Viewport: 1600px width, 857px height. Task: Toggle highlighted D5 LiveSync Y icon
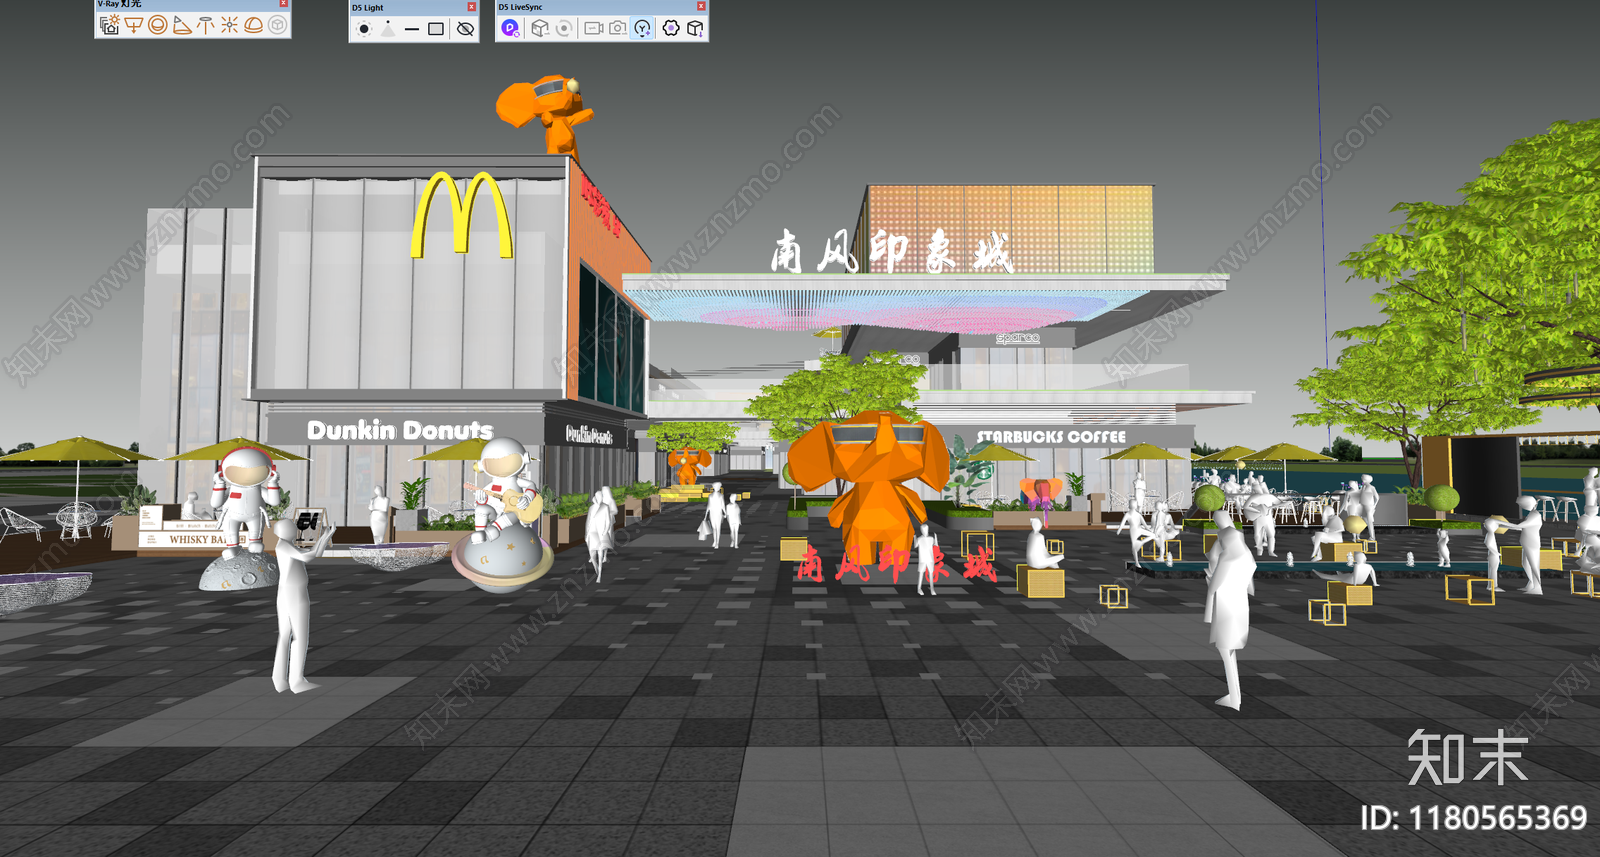[642, 28]
